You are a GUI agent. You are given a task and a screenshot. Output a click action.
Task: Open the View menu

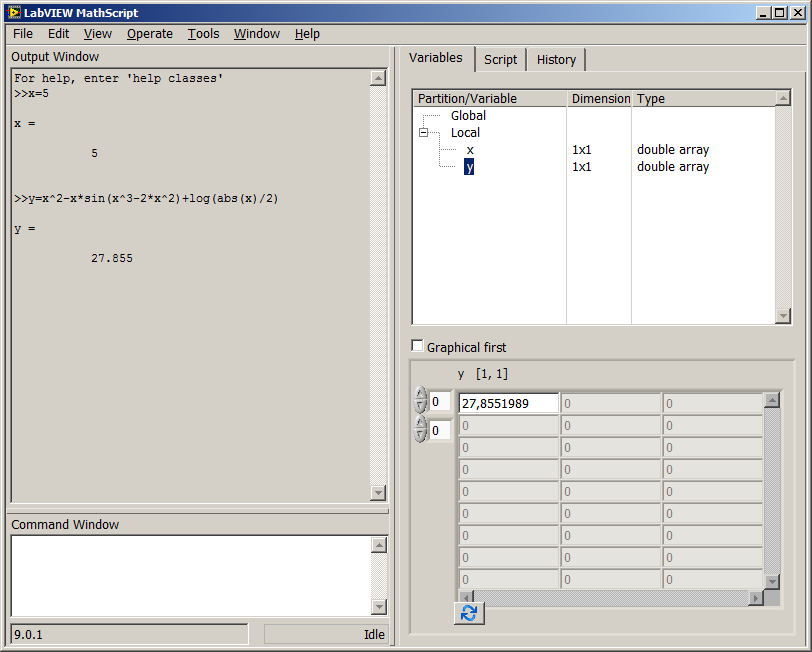pyautogui.click(x=97, y=34)
